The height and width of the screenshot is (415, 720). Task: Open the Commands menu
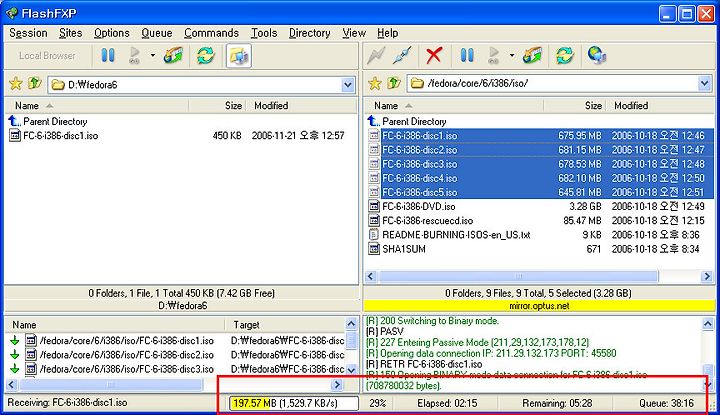pyautogui.click(x=211, y=33)
